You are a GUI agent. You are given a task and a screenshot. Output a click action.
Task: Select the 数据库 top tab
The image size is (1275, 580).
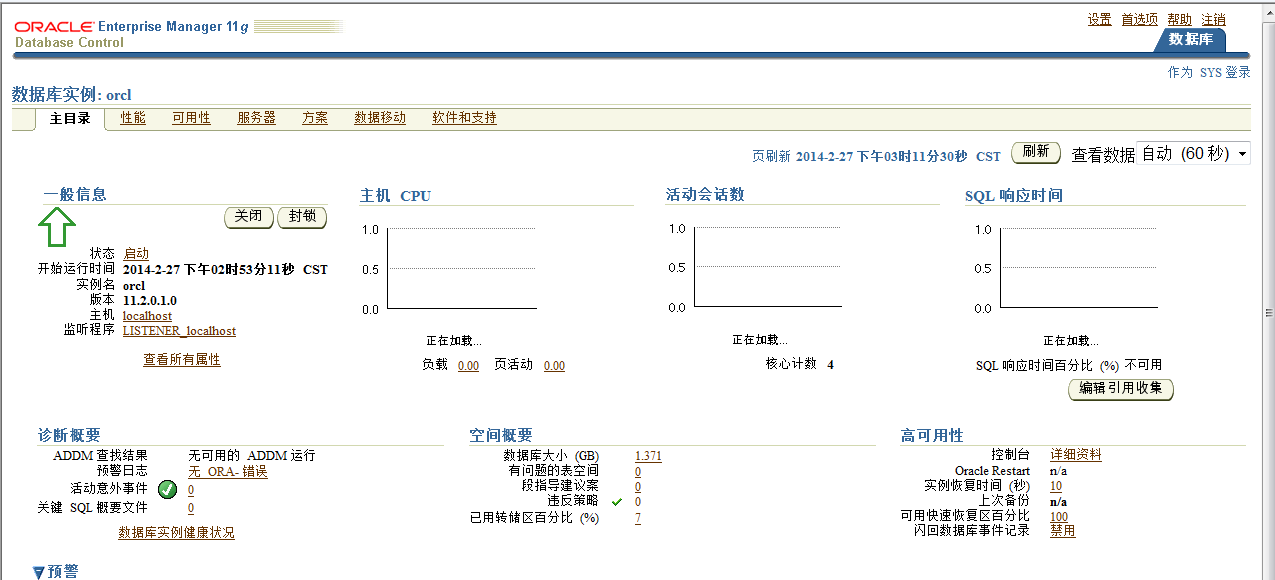1190,39
